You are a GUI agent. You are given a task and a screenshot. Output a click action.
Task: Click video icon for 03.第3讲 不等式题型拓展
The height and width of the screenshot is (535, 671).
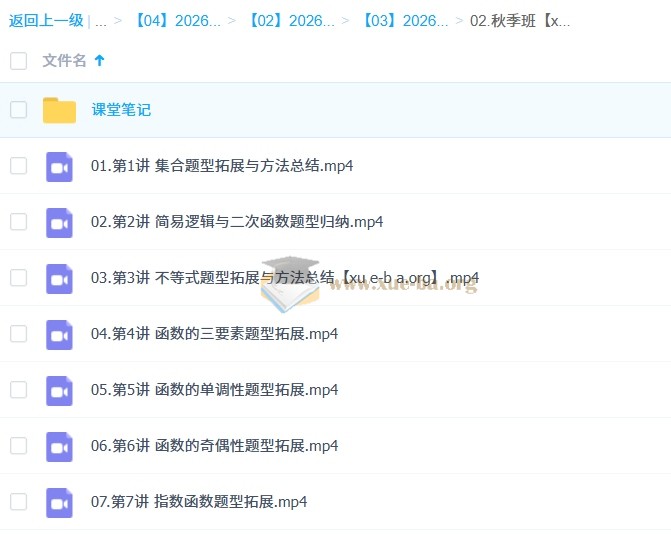(59, 278)
